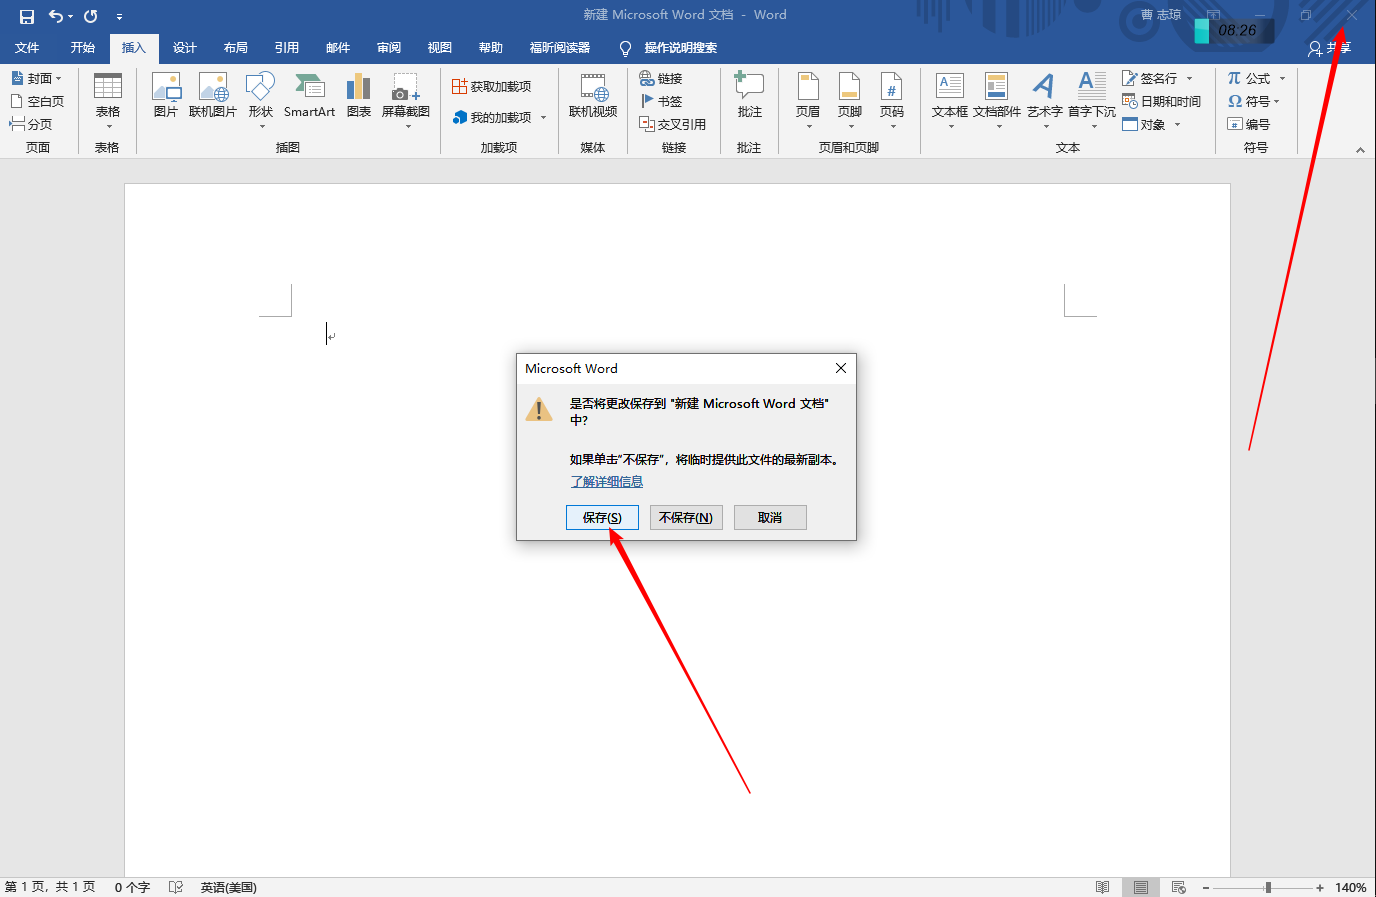The image size is (1376, 897).
Task: Switch to the 布局 Layout tab
Action: [236, 48]
